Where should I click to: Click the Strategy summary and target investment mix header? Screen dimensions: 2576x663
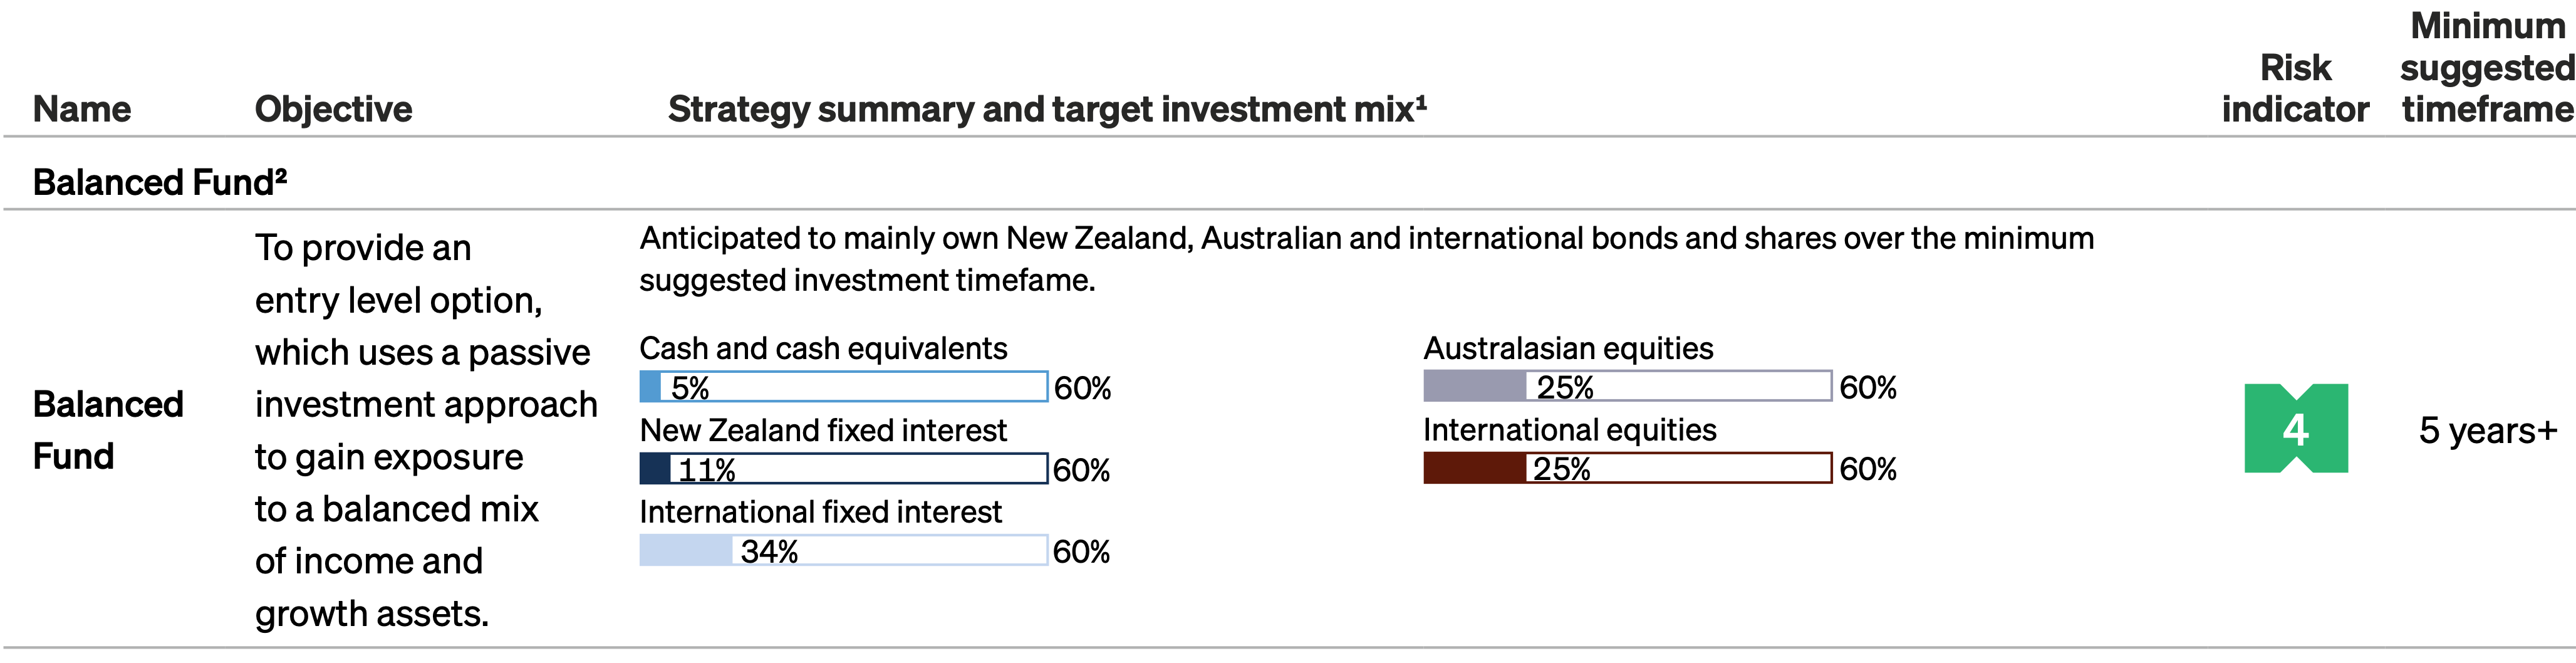tap(1047, 109)
